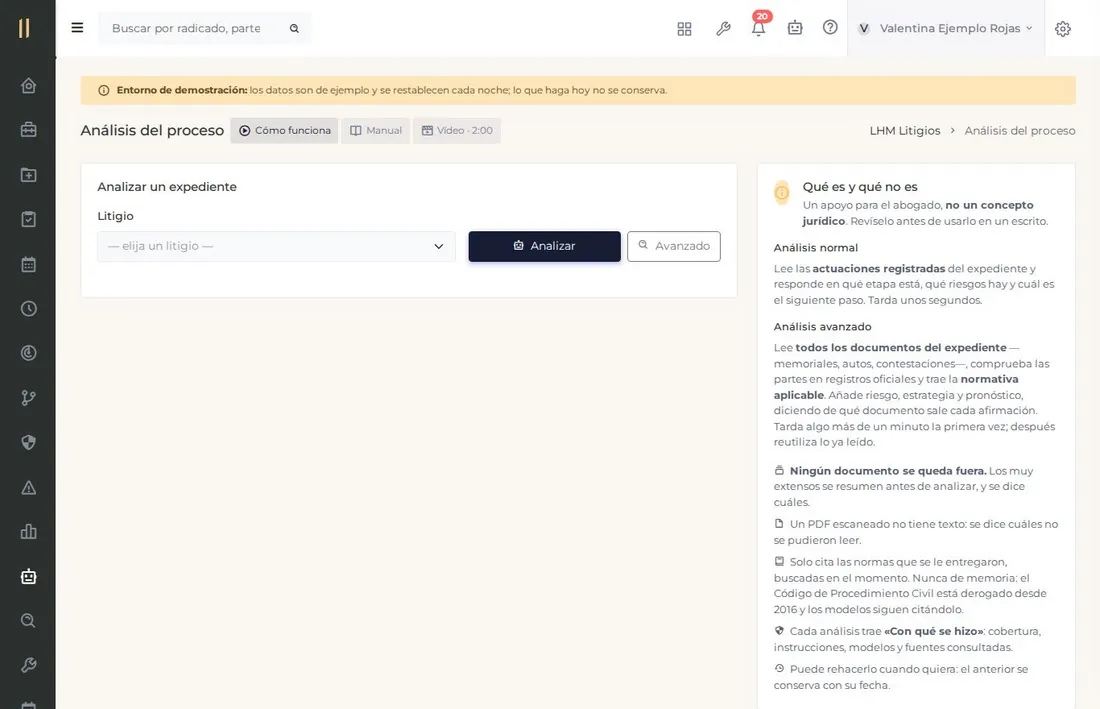This screenshot has width=1100, height=709.
Task: Click the "Análisis del proceso" page title
Action: click(152, 130)
